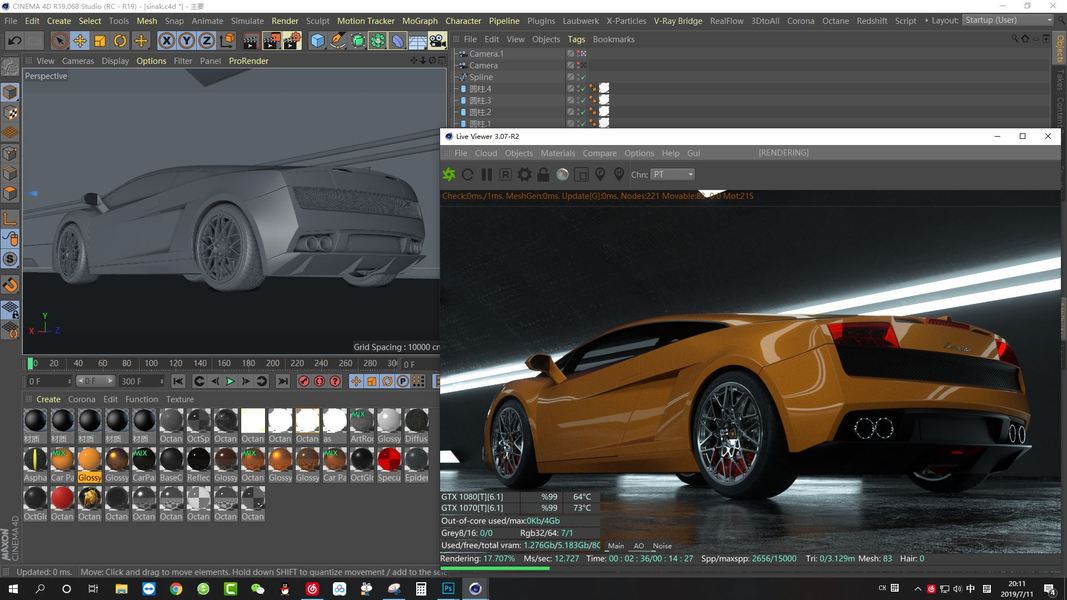Switch to Noise pass tab in Live Viewer
This screenshot has width=1067, height=600.
pyautogui.click(x=662, y=546)
